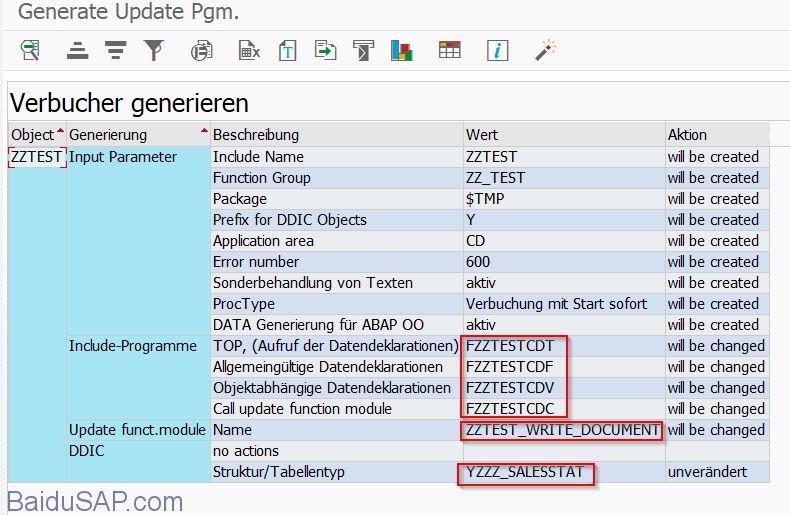Viewport: 790px width, 515px height.
Task: Select the ZZTEST object cell
Action: click(x=36, y=157)
